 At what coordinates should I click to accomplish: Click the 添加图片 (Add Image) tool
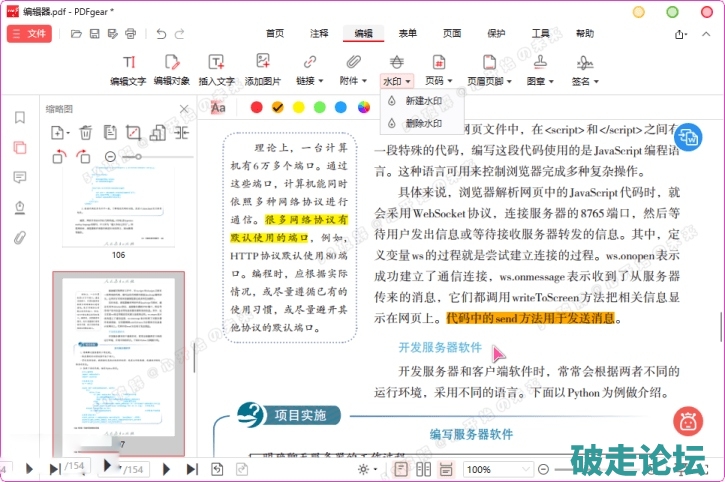point(262,68)
